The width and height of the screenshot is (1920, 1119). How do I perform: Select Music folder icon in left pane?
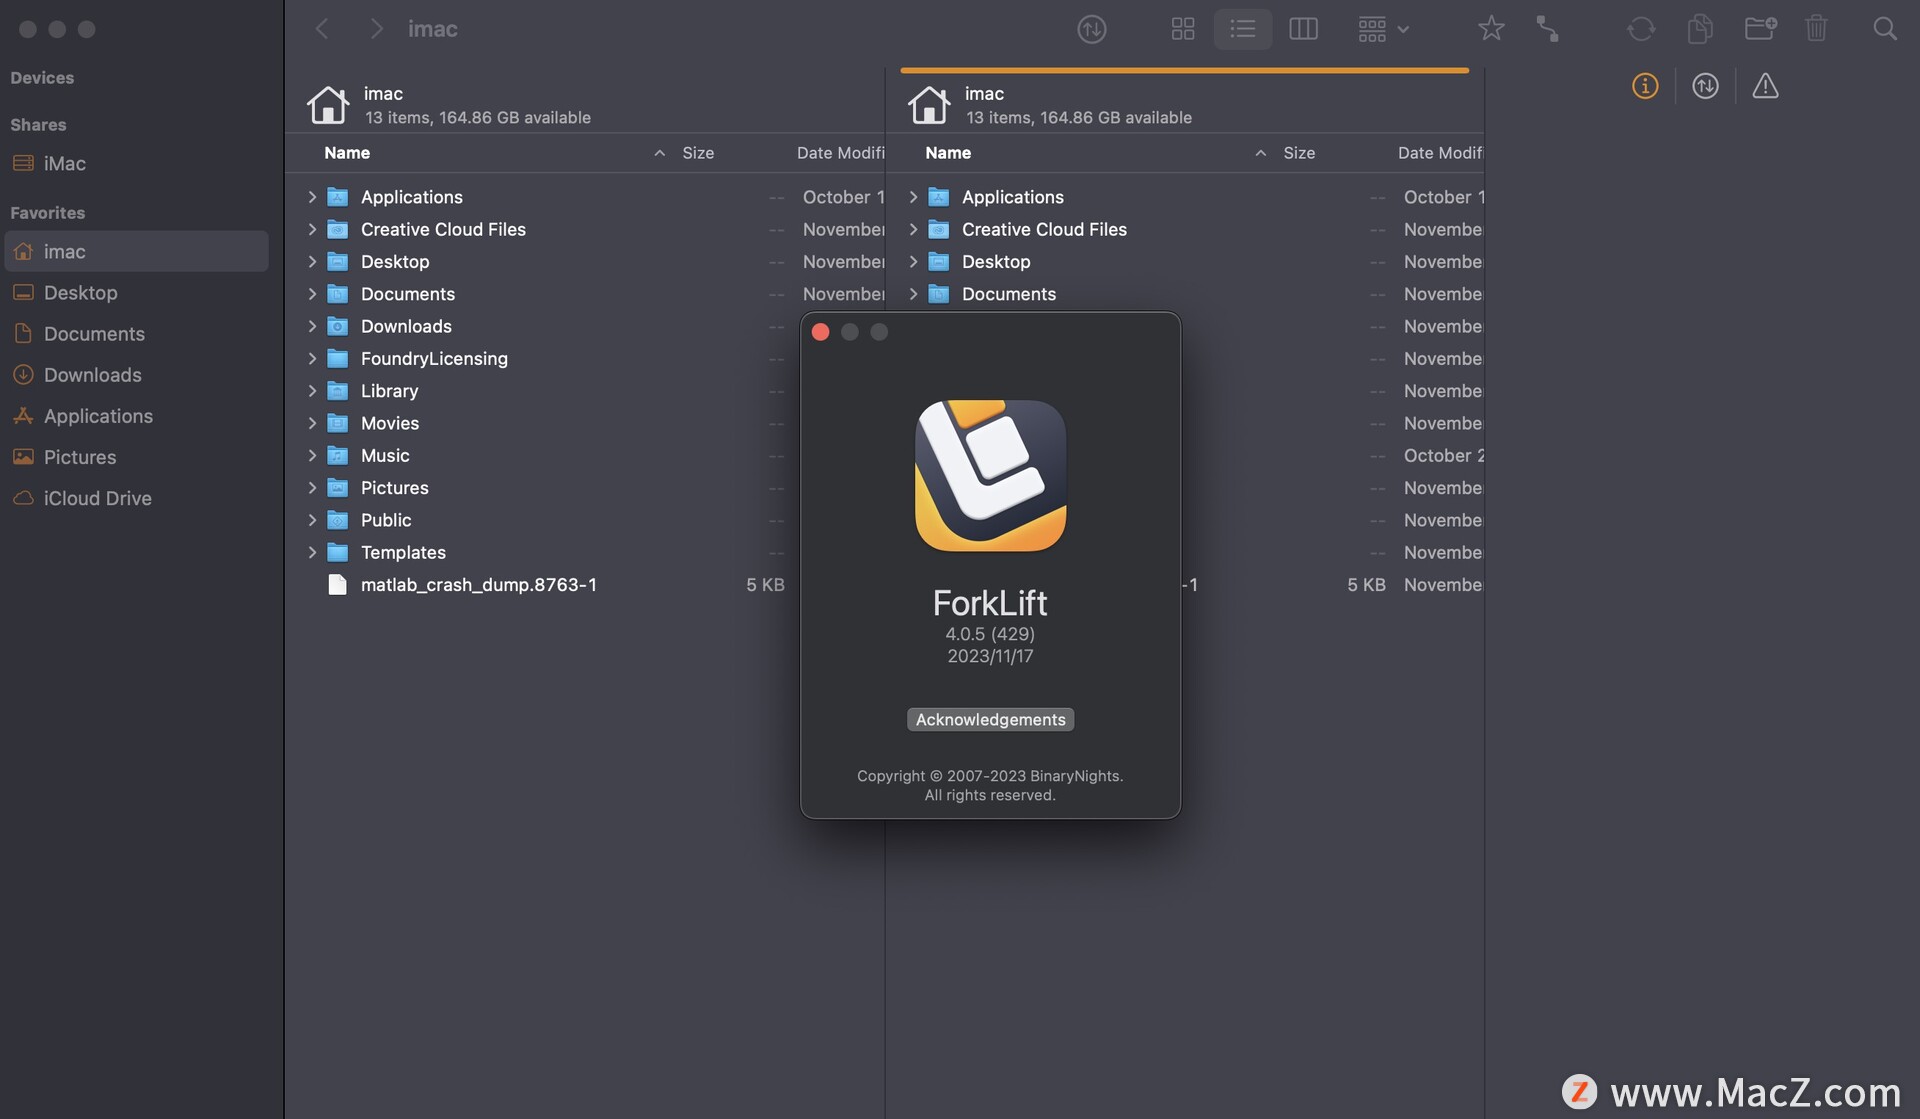click(338, 455)
